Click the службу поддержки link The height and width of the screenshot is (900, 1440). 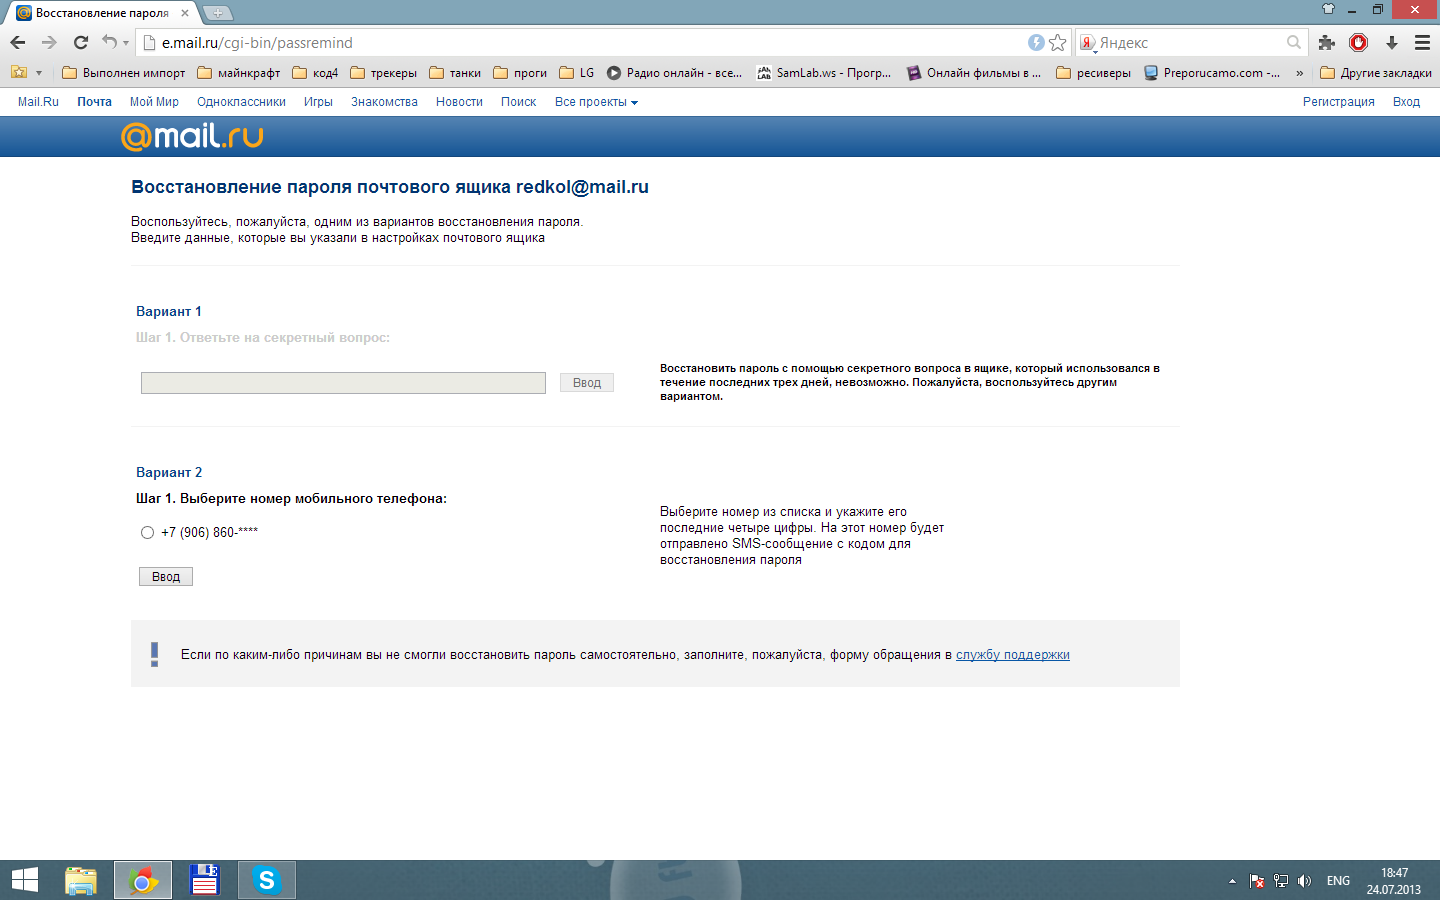tap(1013, 655)
